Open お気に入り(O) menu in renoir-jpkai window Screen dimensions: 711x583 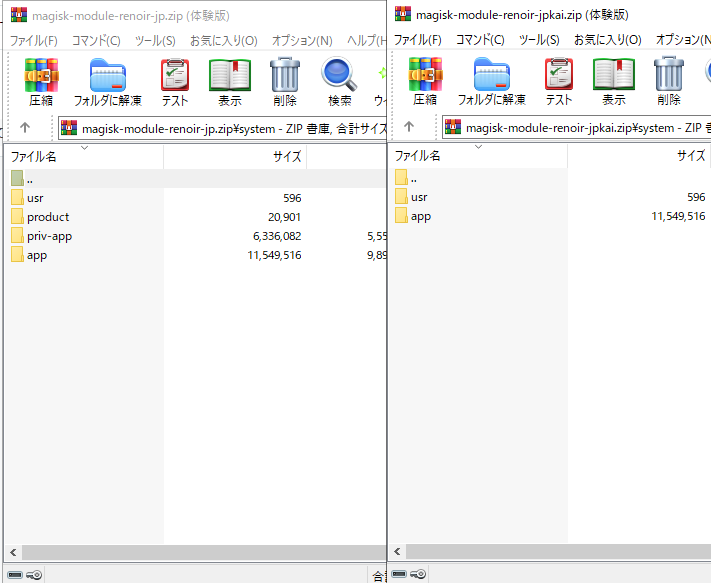coord(608,40)
